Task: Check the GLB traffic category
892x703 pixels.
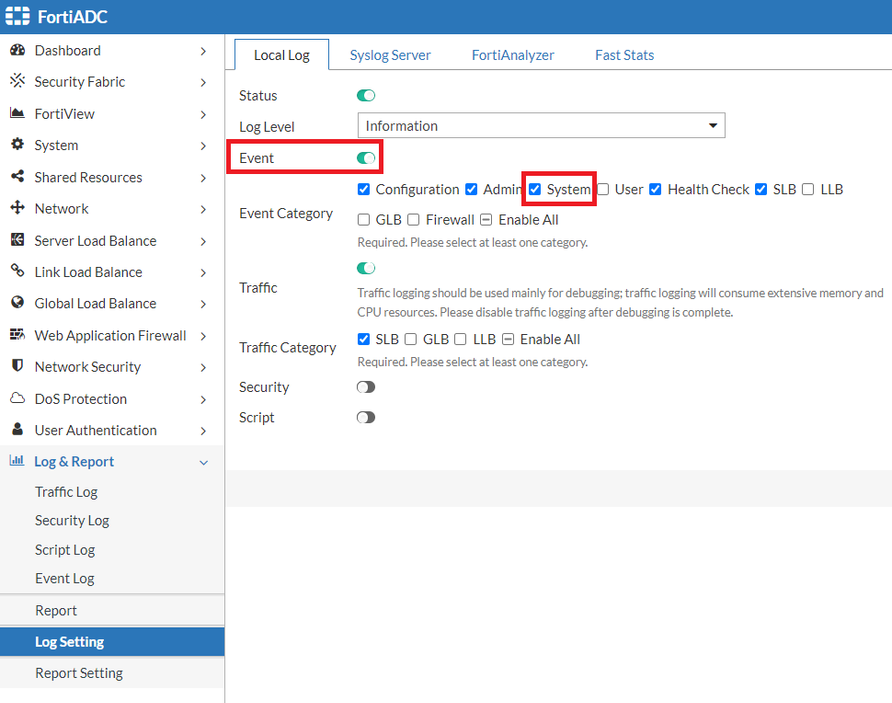Action: tap(410, 339)
